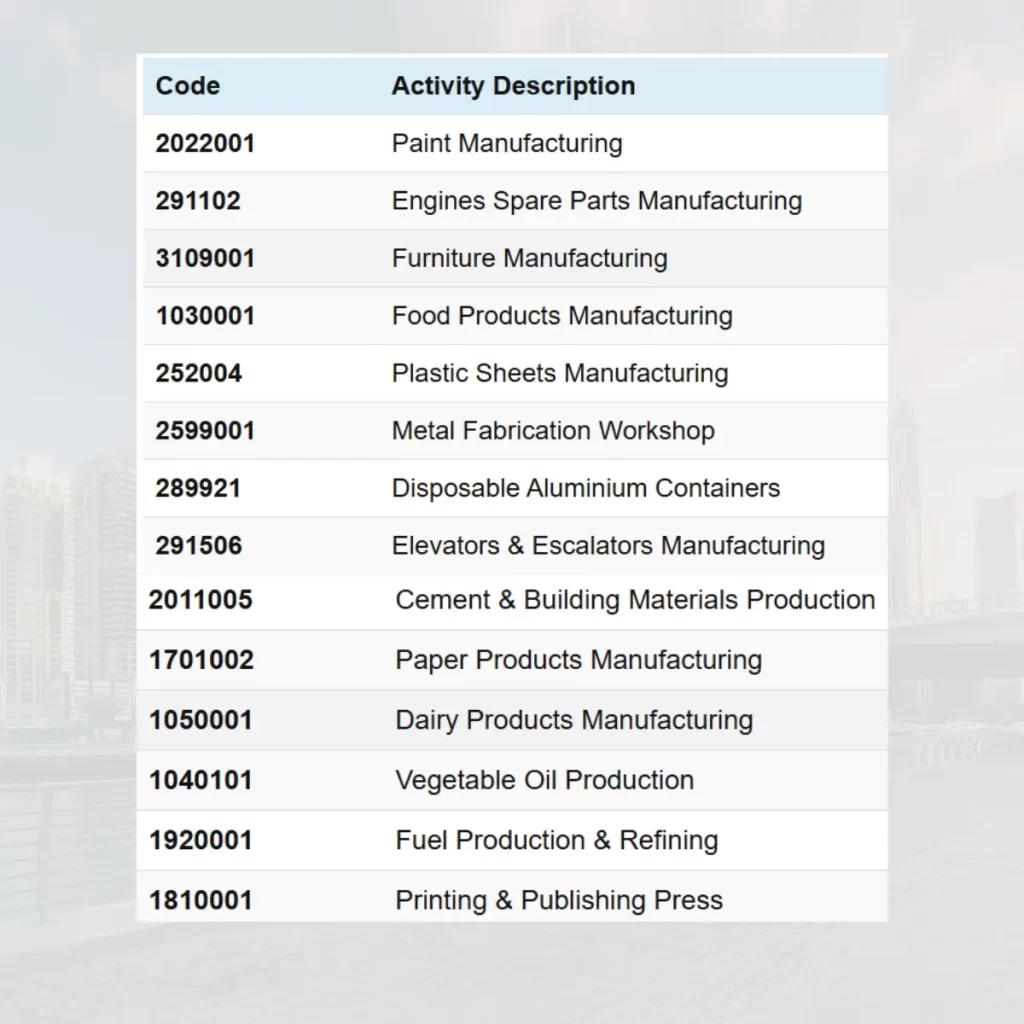Click Disposable Aluminium Containers description

point(585,489)
